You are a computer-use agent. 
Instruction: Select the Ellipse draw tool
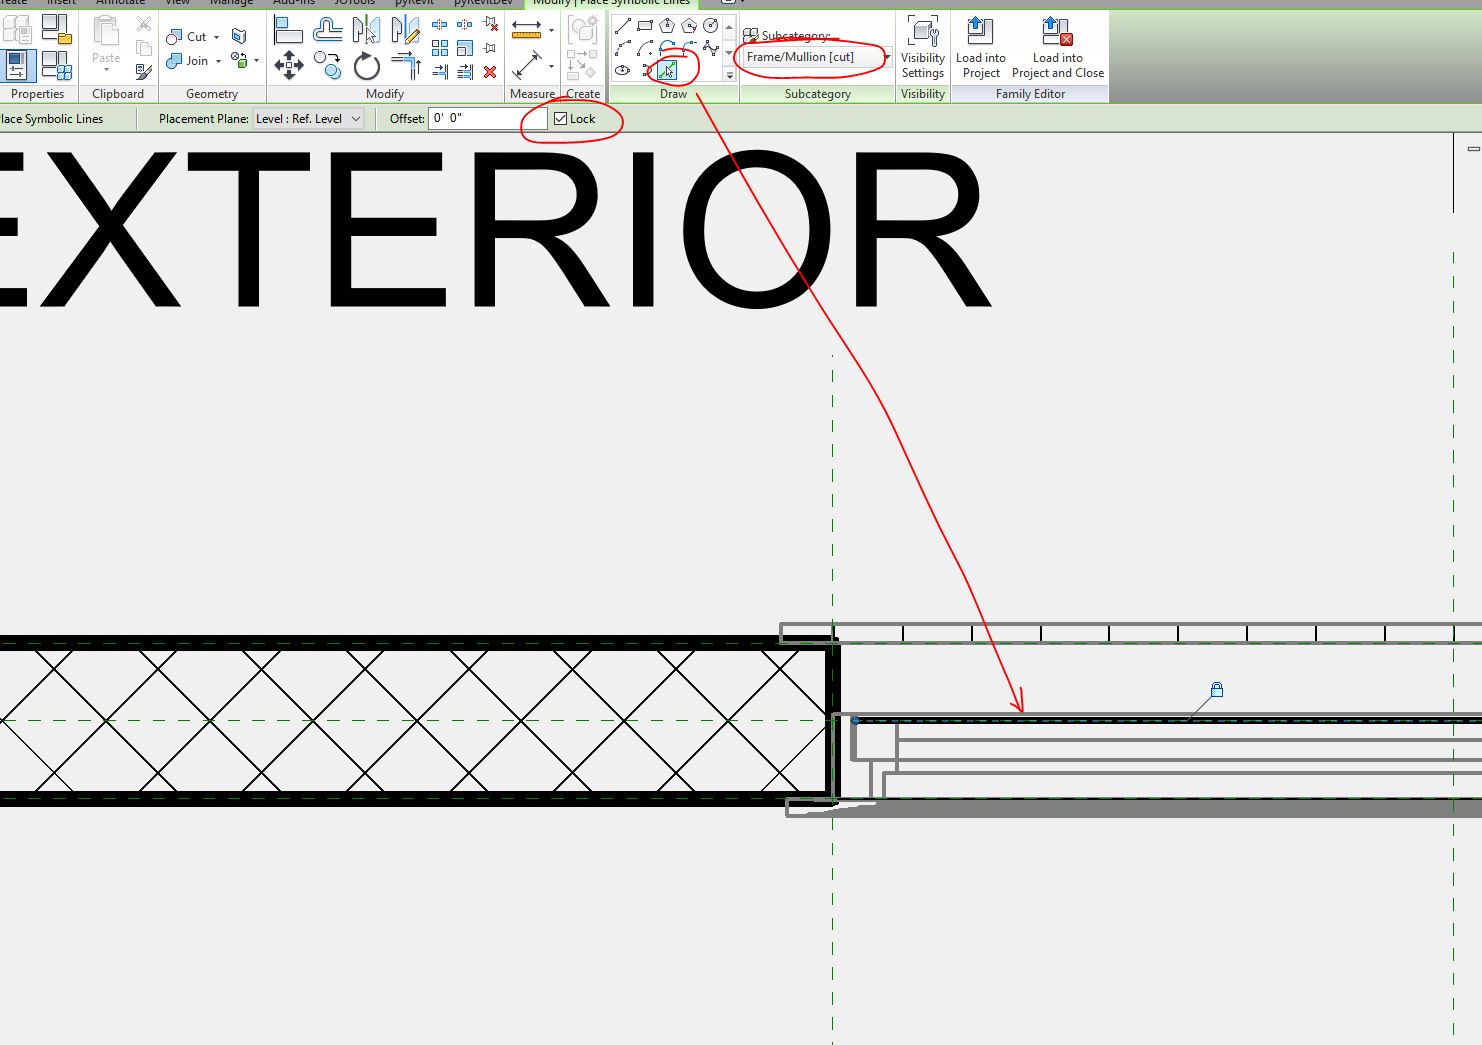[623, 70]
